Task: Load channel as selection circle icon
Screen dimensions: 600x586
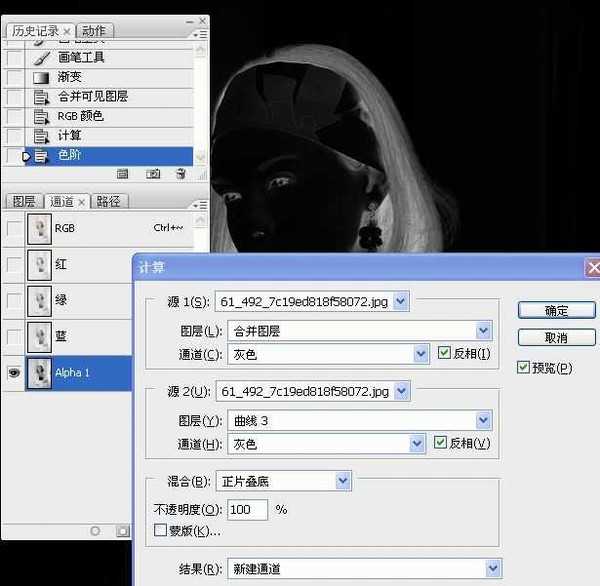Action: click(96, 530)
